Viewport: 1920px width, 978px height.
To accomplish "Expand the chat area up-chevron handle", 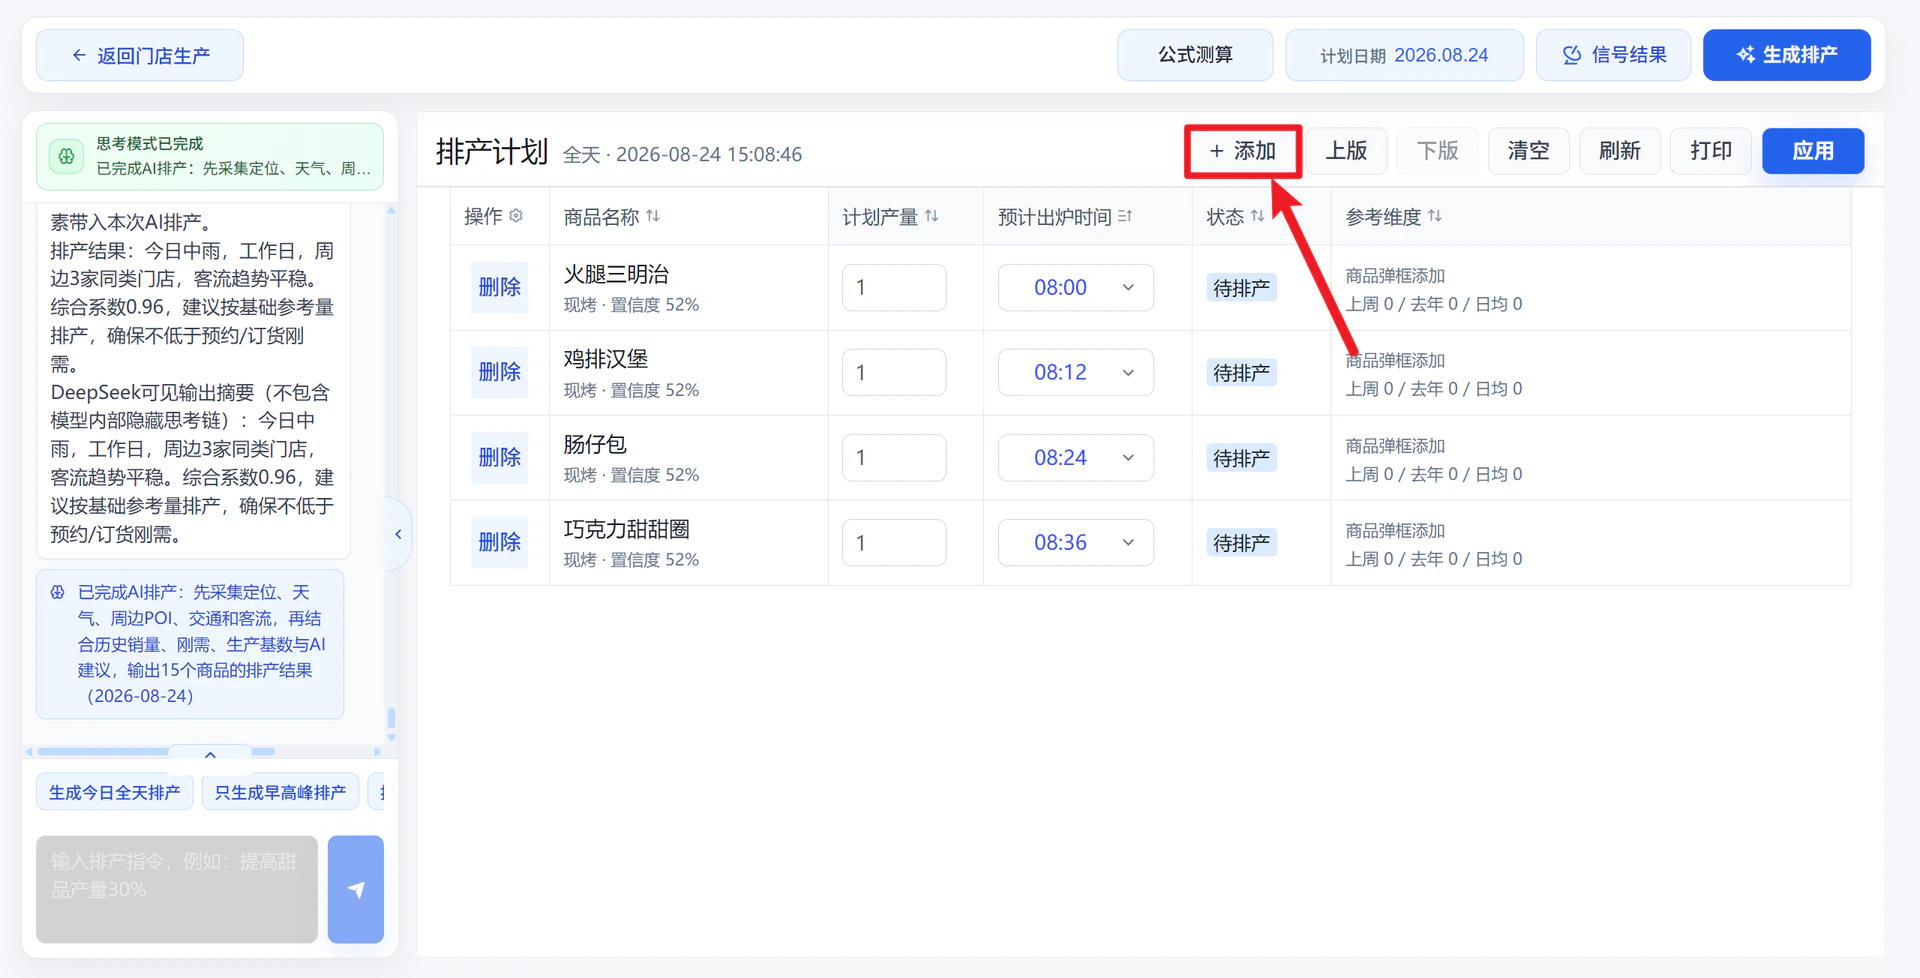I will coord(210,755).
